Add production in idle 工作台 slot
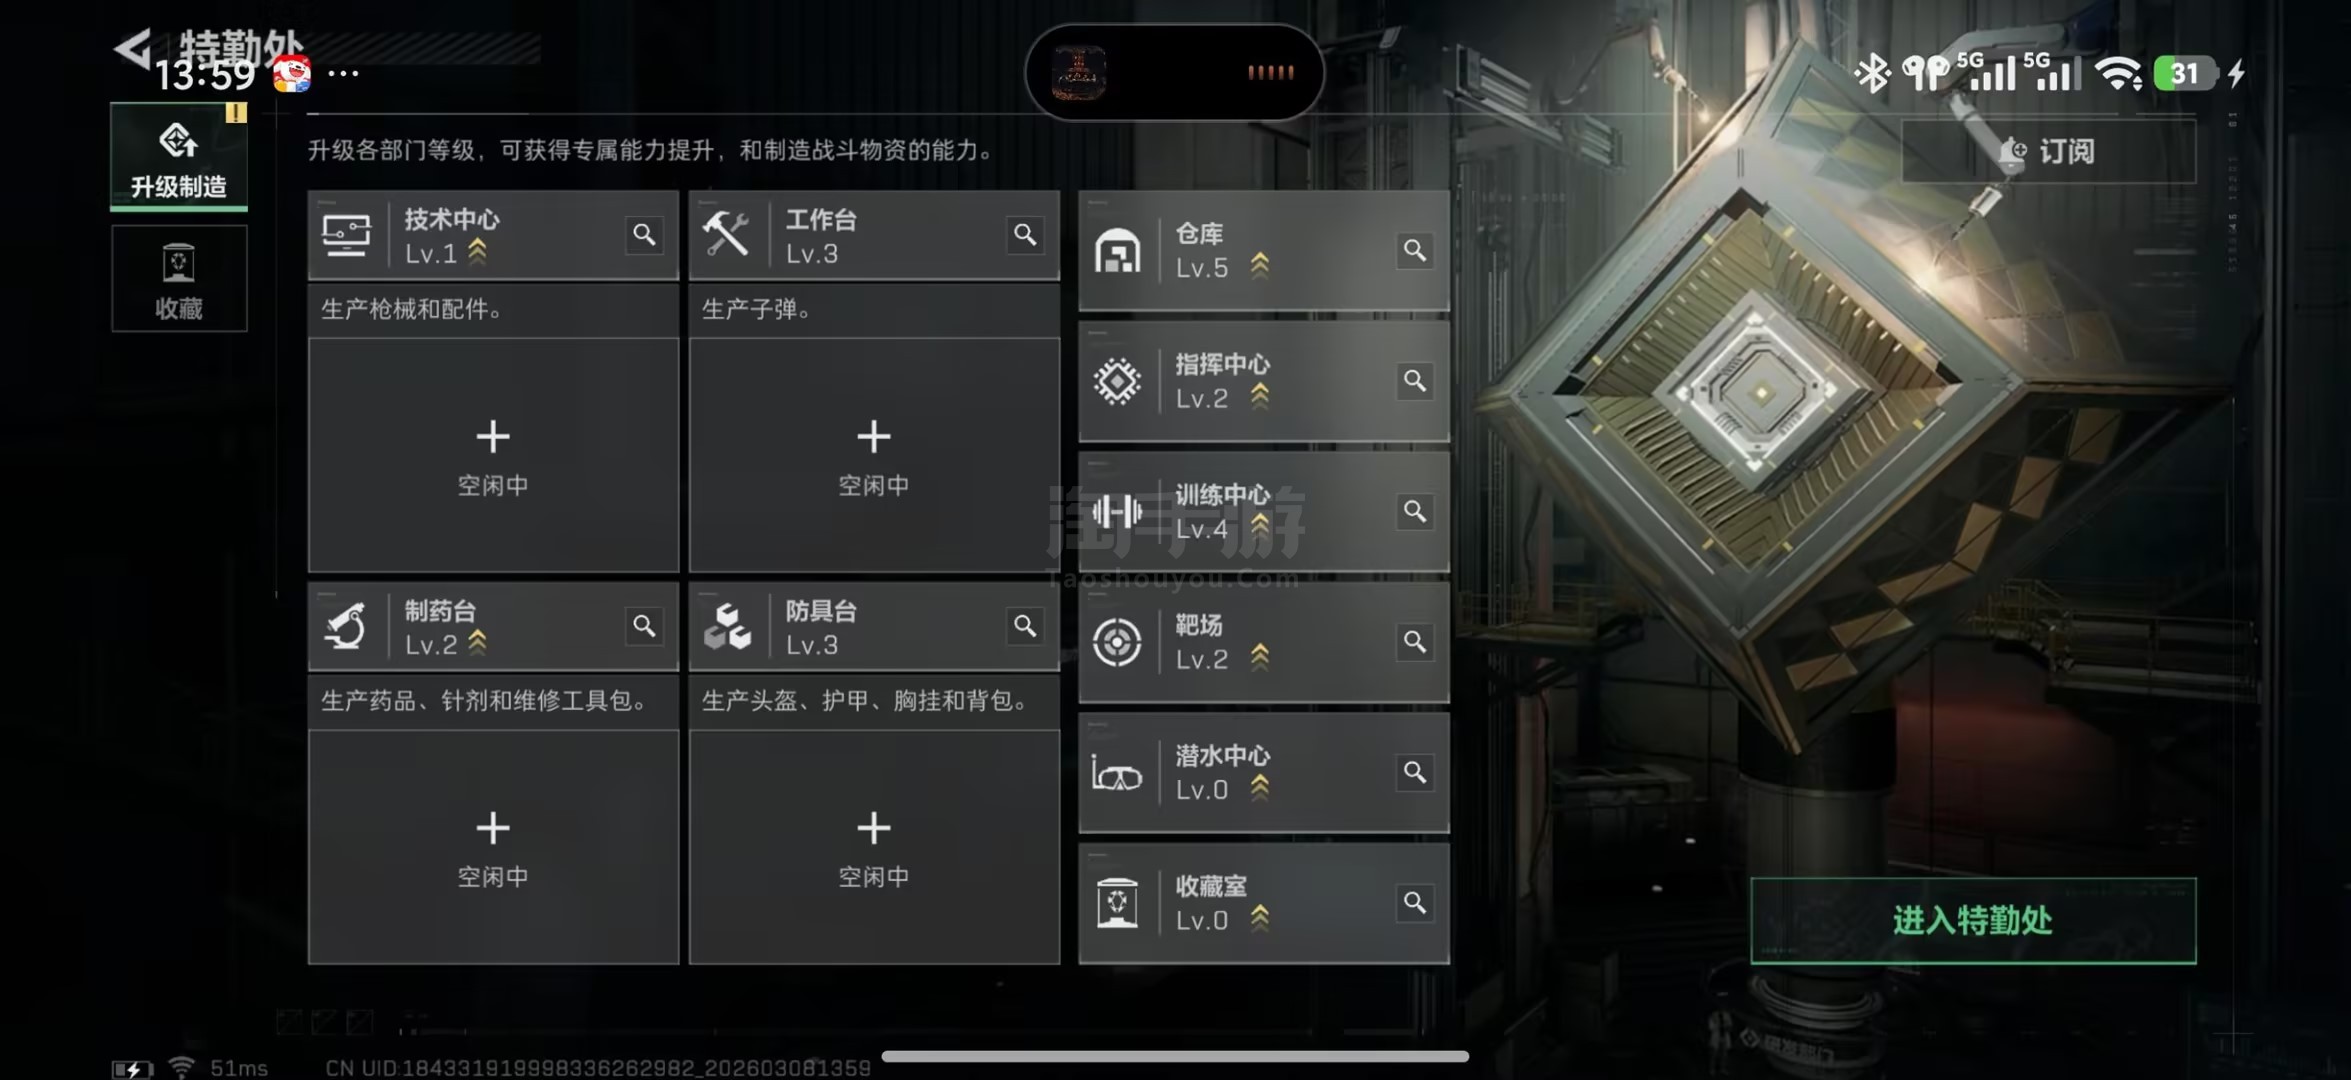This screenshot has width=2351, height=1080. click(x=874, y=455)
